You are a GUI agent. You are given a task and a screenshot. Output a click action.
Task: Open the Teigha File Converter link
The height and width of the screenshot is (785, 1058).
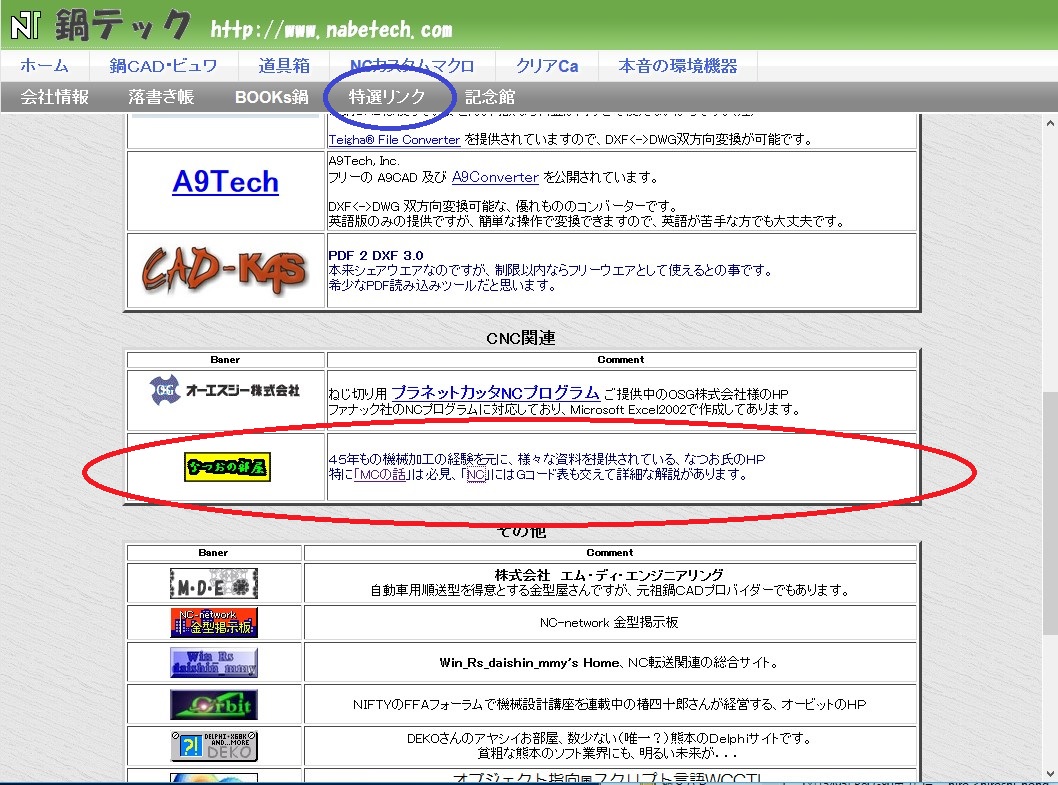pos(394,140)
